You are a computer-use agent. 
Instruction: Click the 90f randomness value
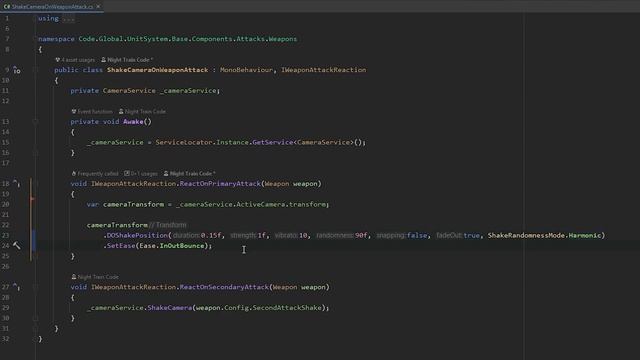click(362, 235)
